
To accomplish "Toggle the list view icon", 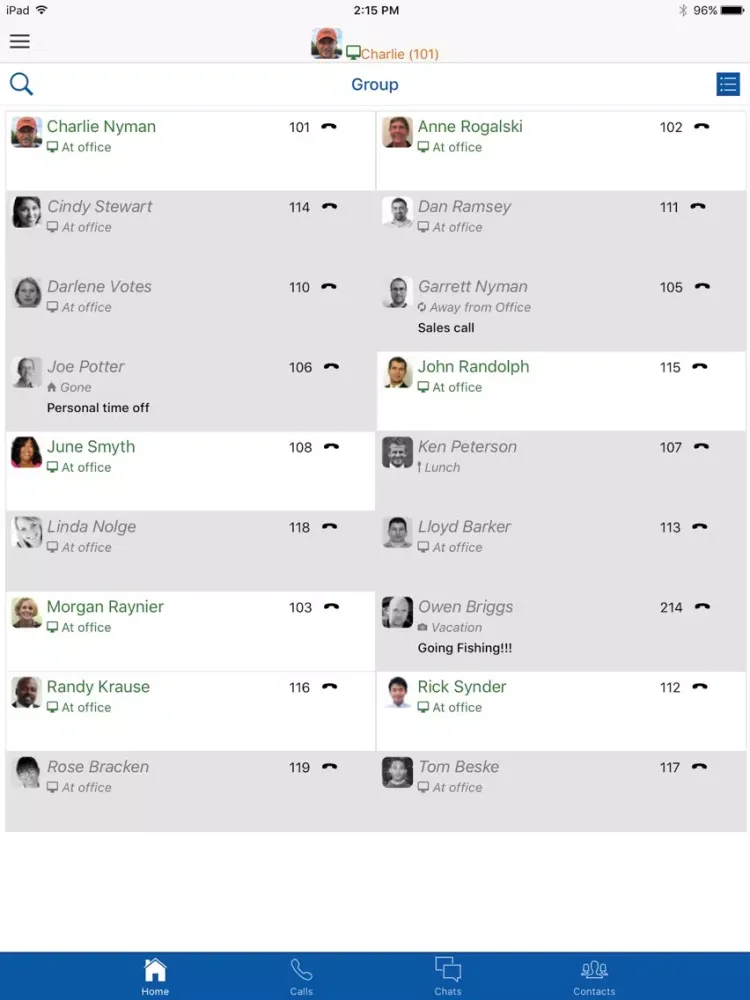I will (x=728, y=85).
